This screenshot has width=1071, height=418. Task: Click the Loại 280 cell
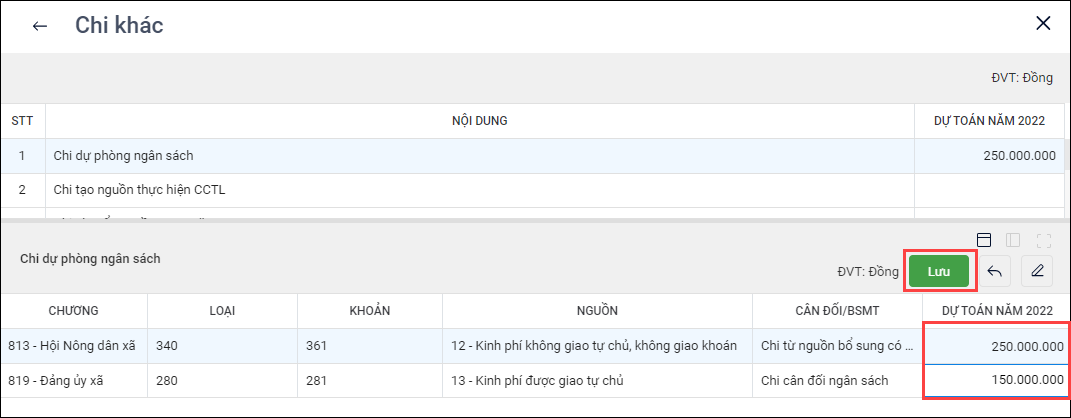tap(222, 380)
